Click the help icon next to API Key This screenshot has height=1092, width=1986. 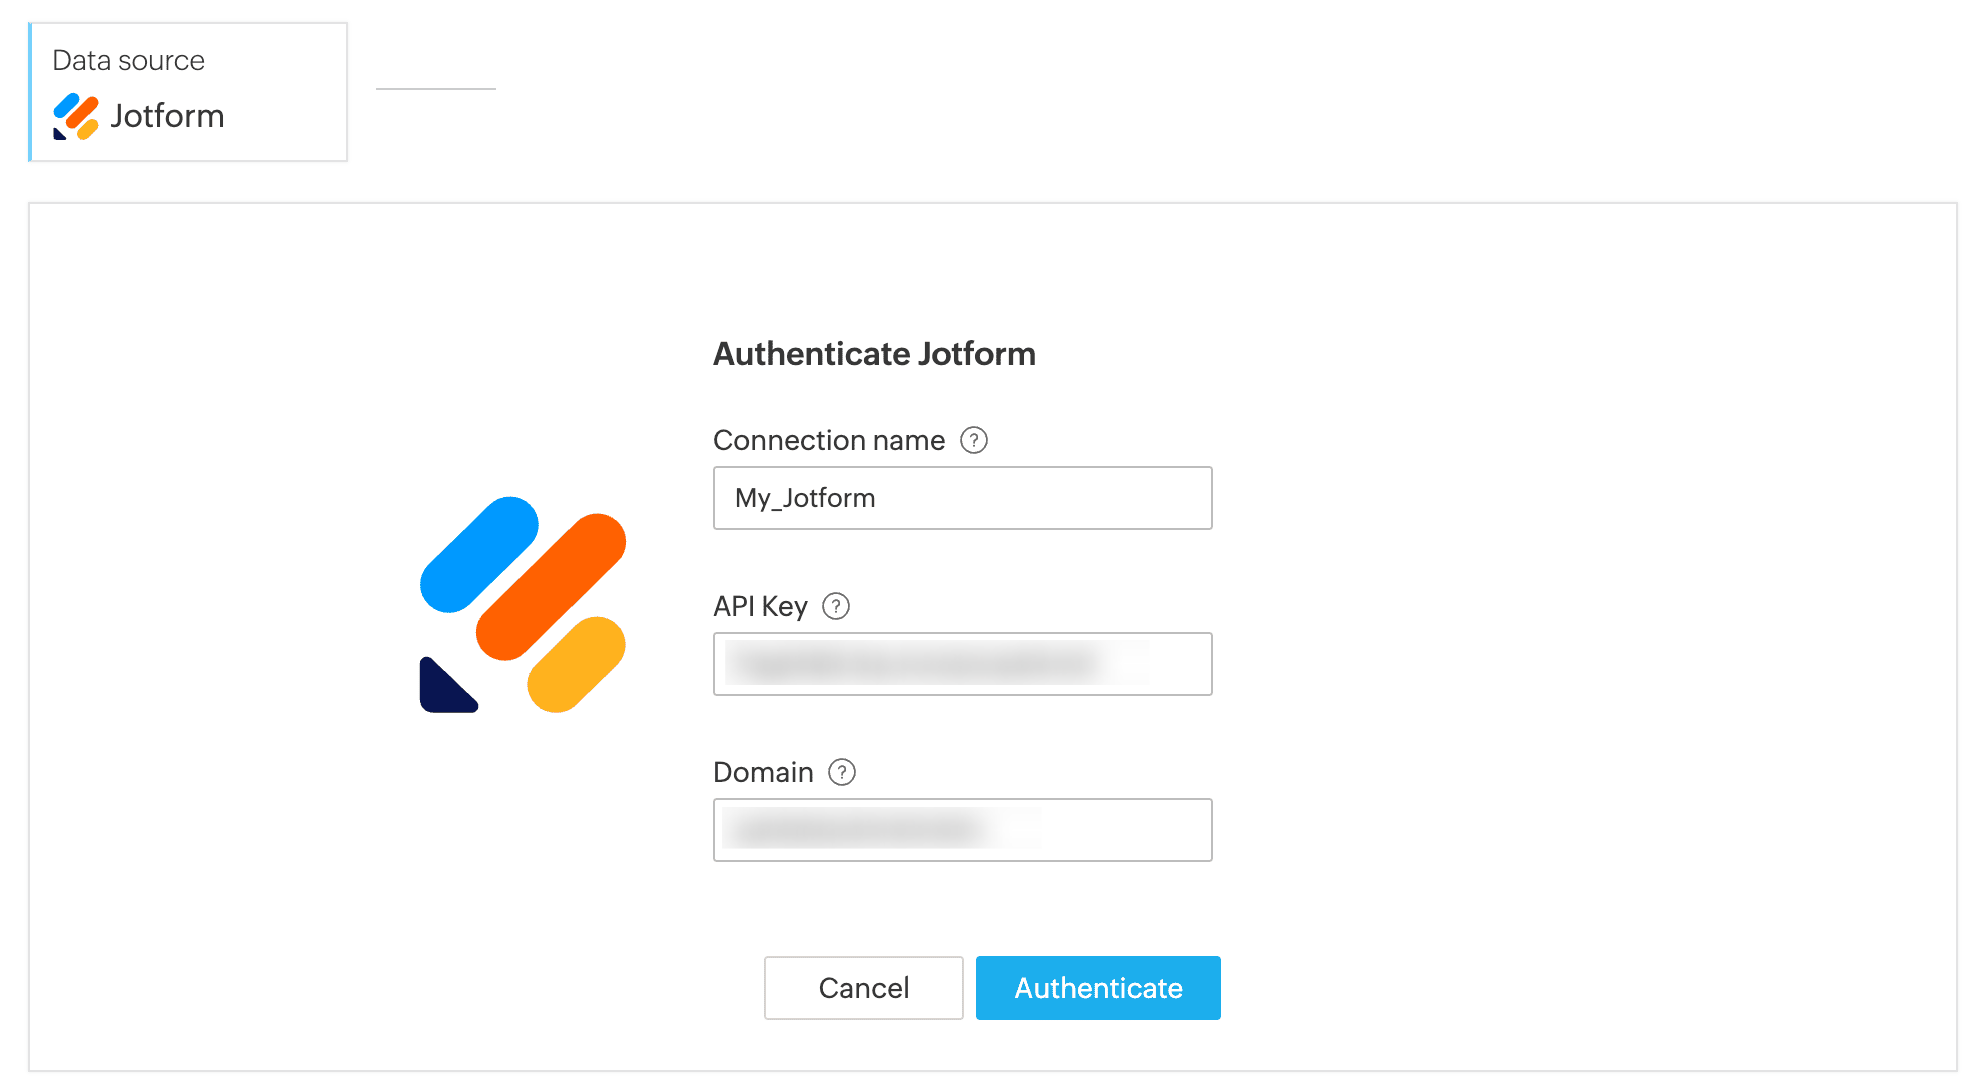point(835,606)
